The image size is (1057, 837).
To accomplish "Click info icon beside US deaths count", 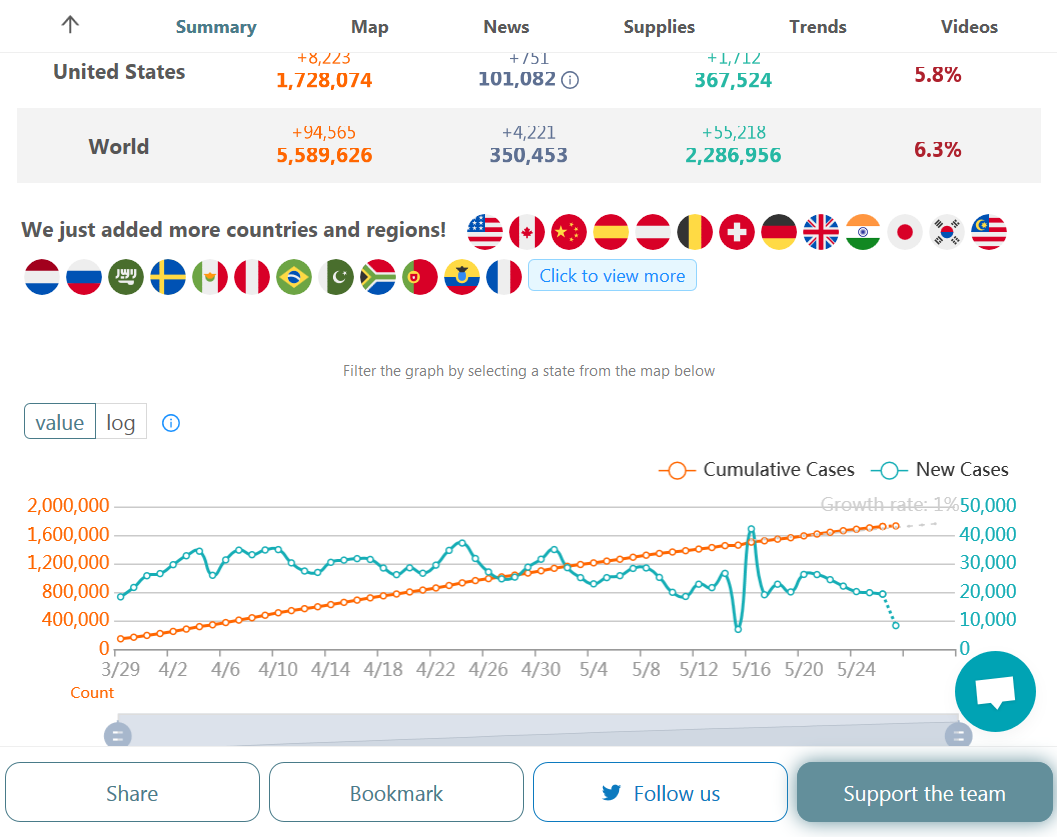I will click(570, 79).
